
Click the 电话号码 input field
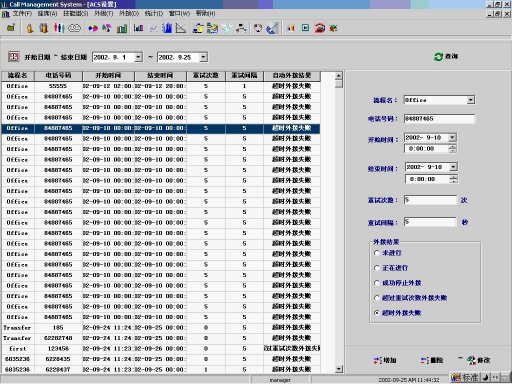(439, 118)
